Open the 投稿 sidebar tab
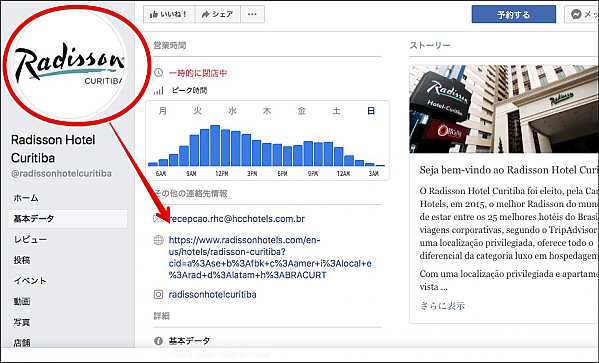 [x=22, y=260]
